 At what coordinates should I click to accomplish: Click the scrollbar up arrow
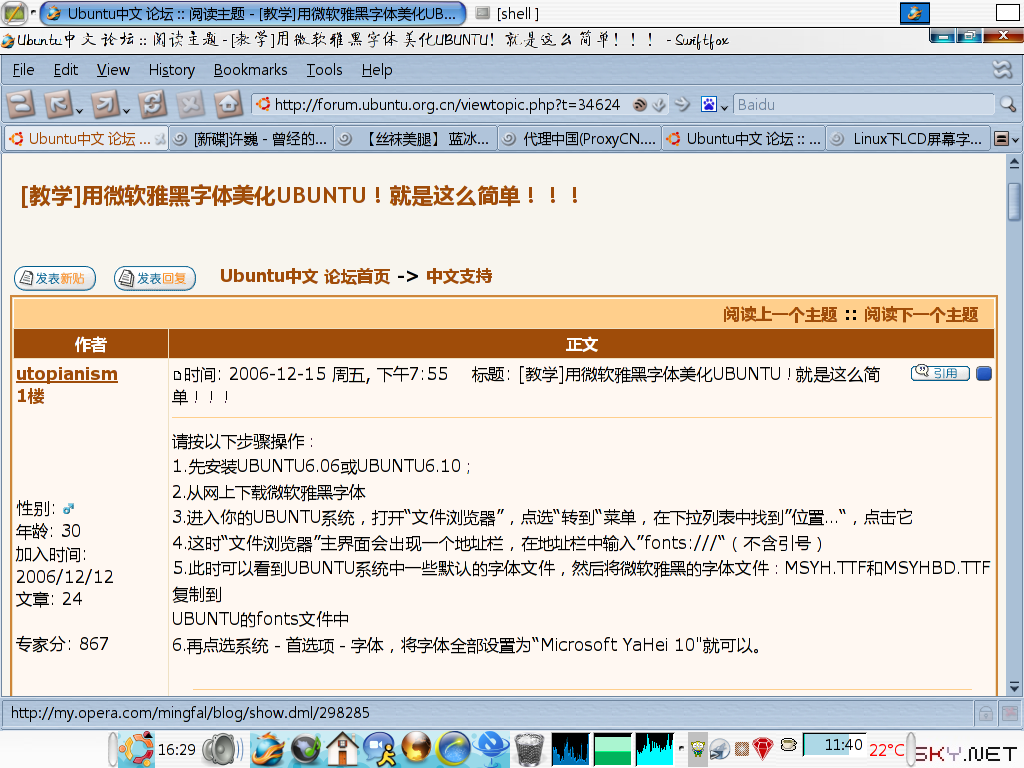(1014, 161)
